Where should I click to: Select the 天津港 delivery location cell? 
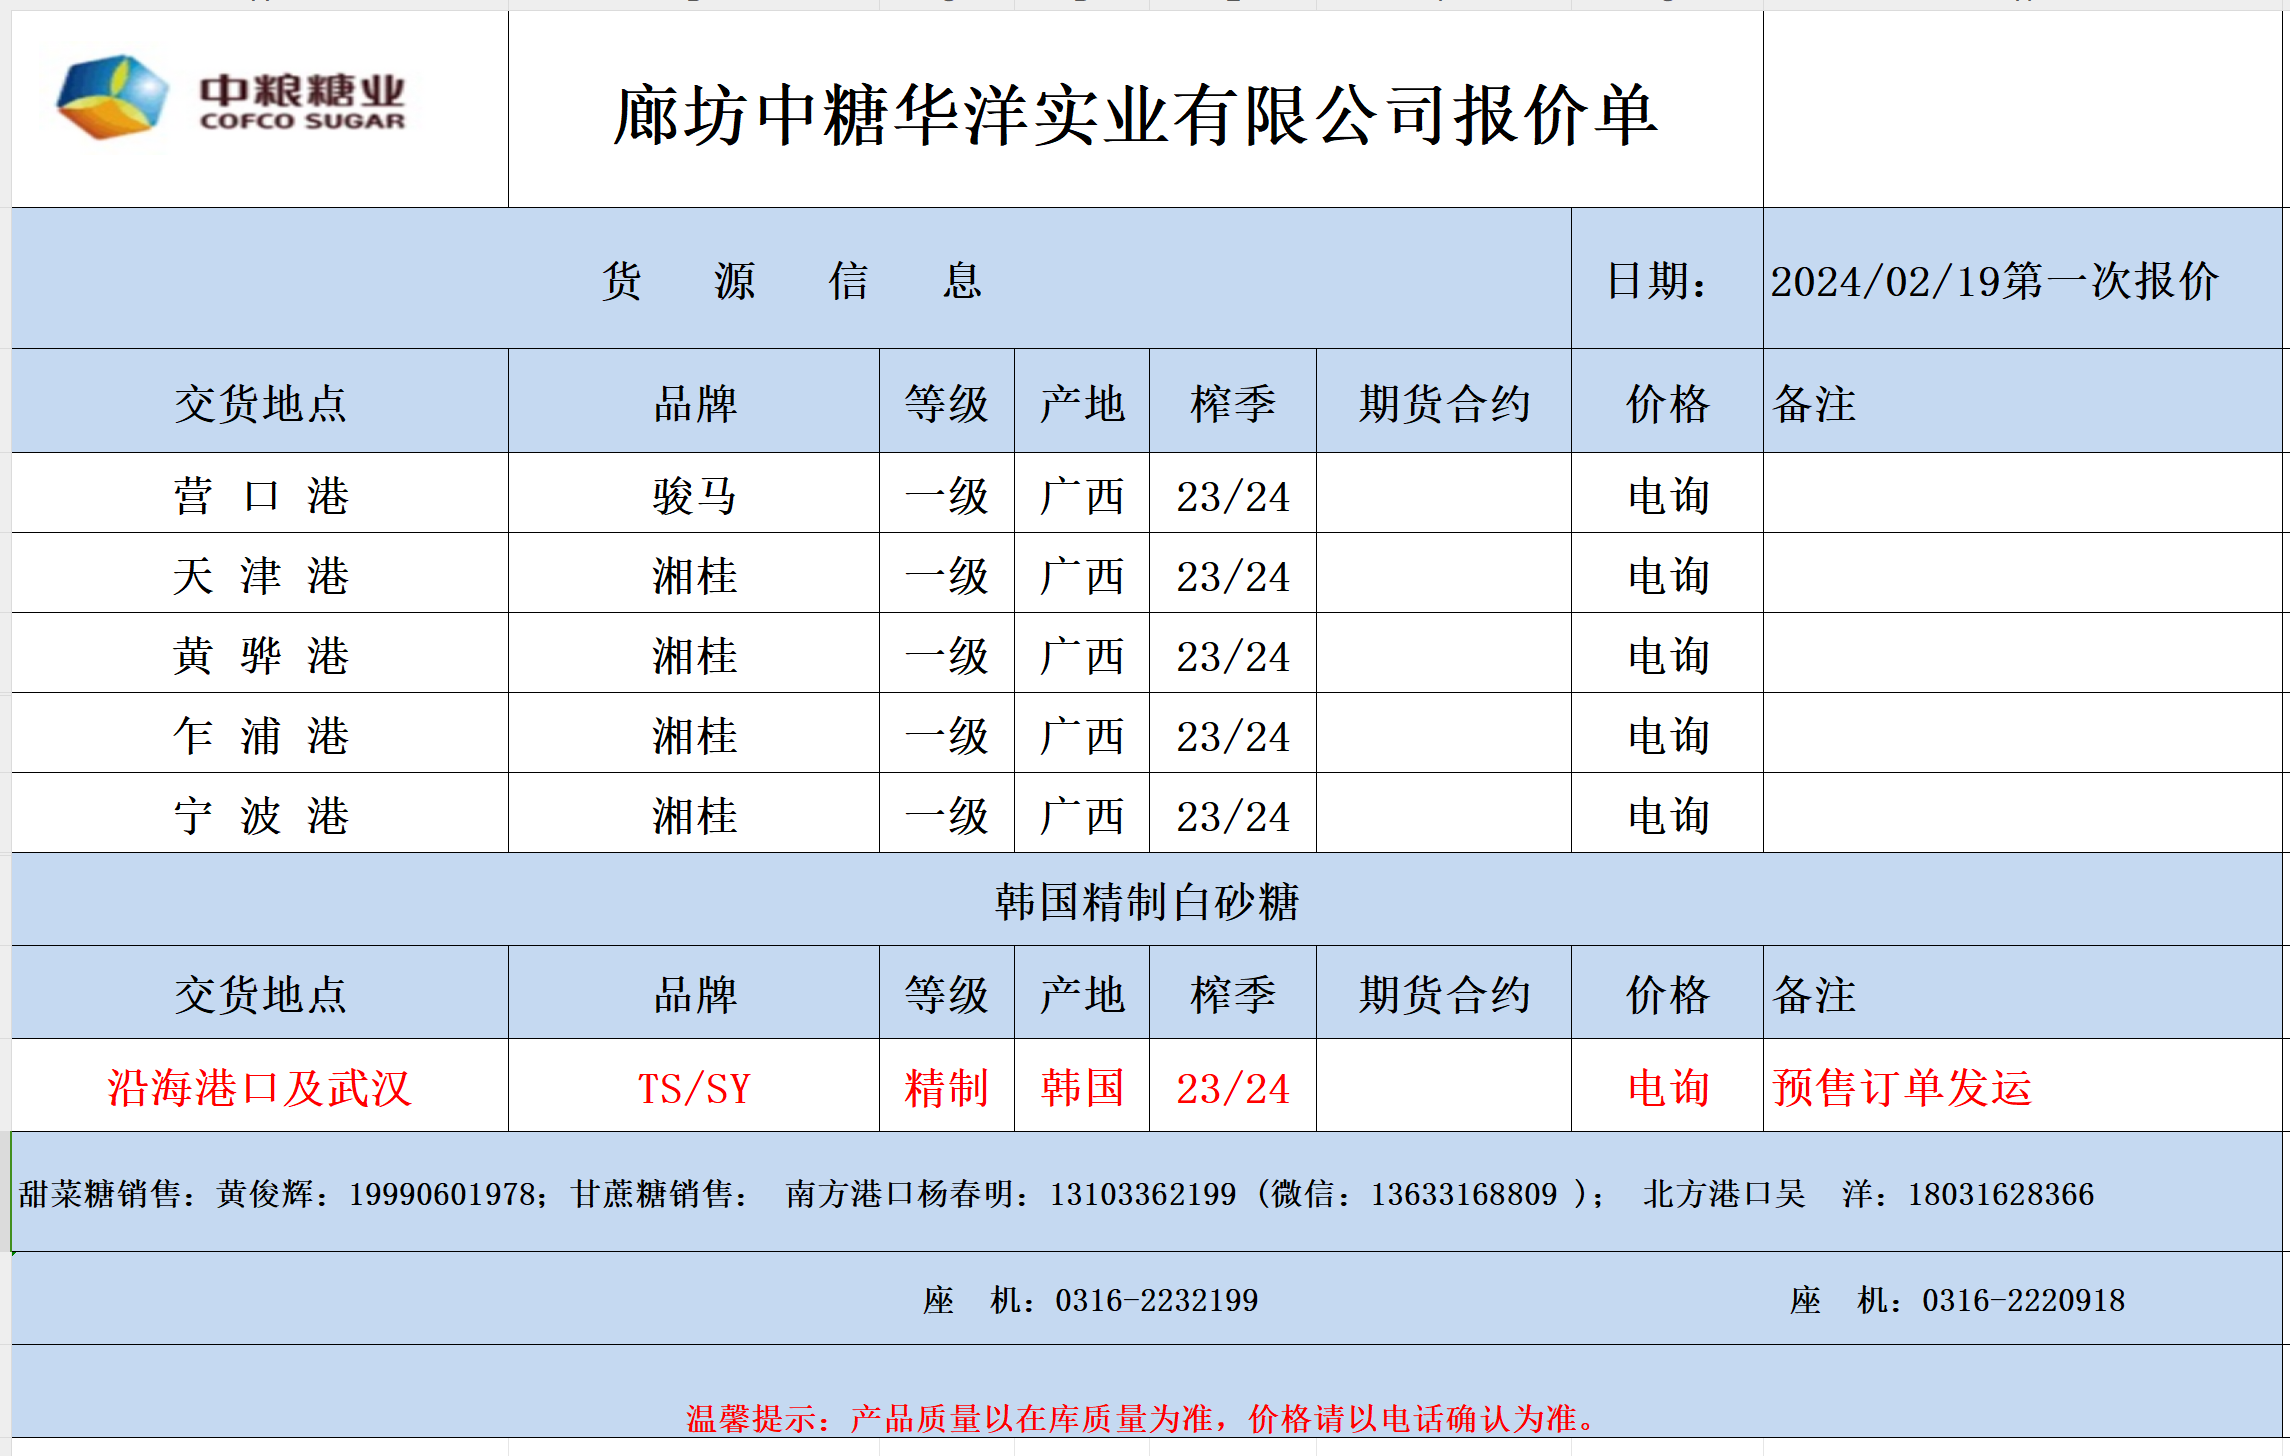point(260,576)
